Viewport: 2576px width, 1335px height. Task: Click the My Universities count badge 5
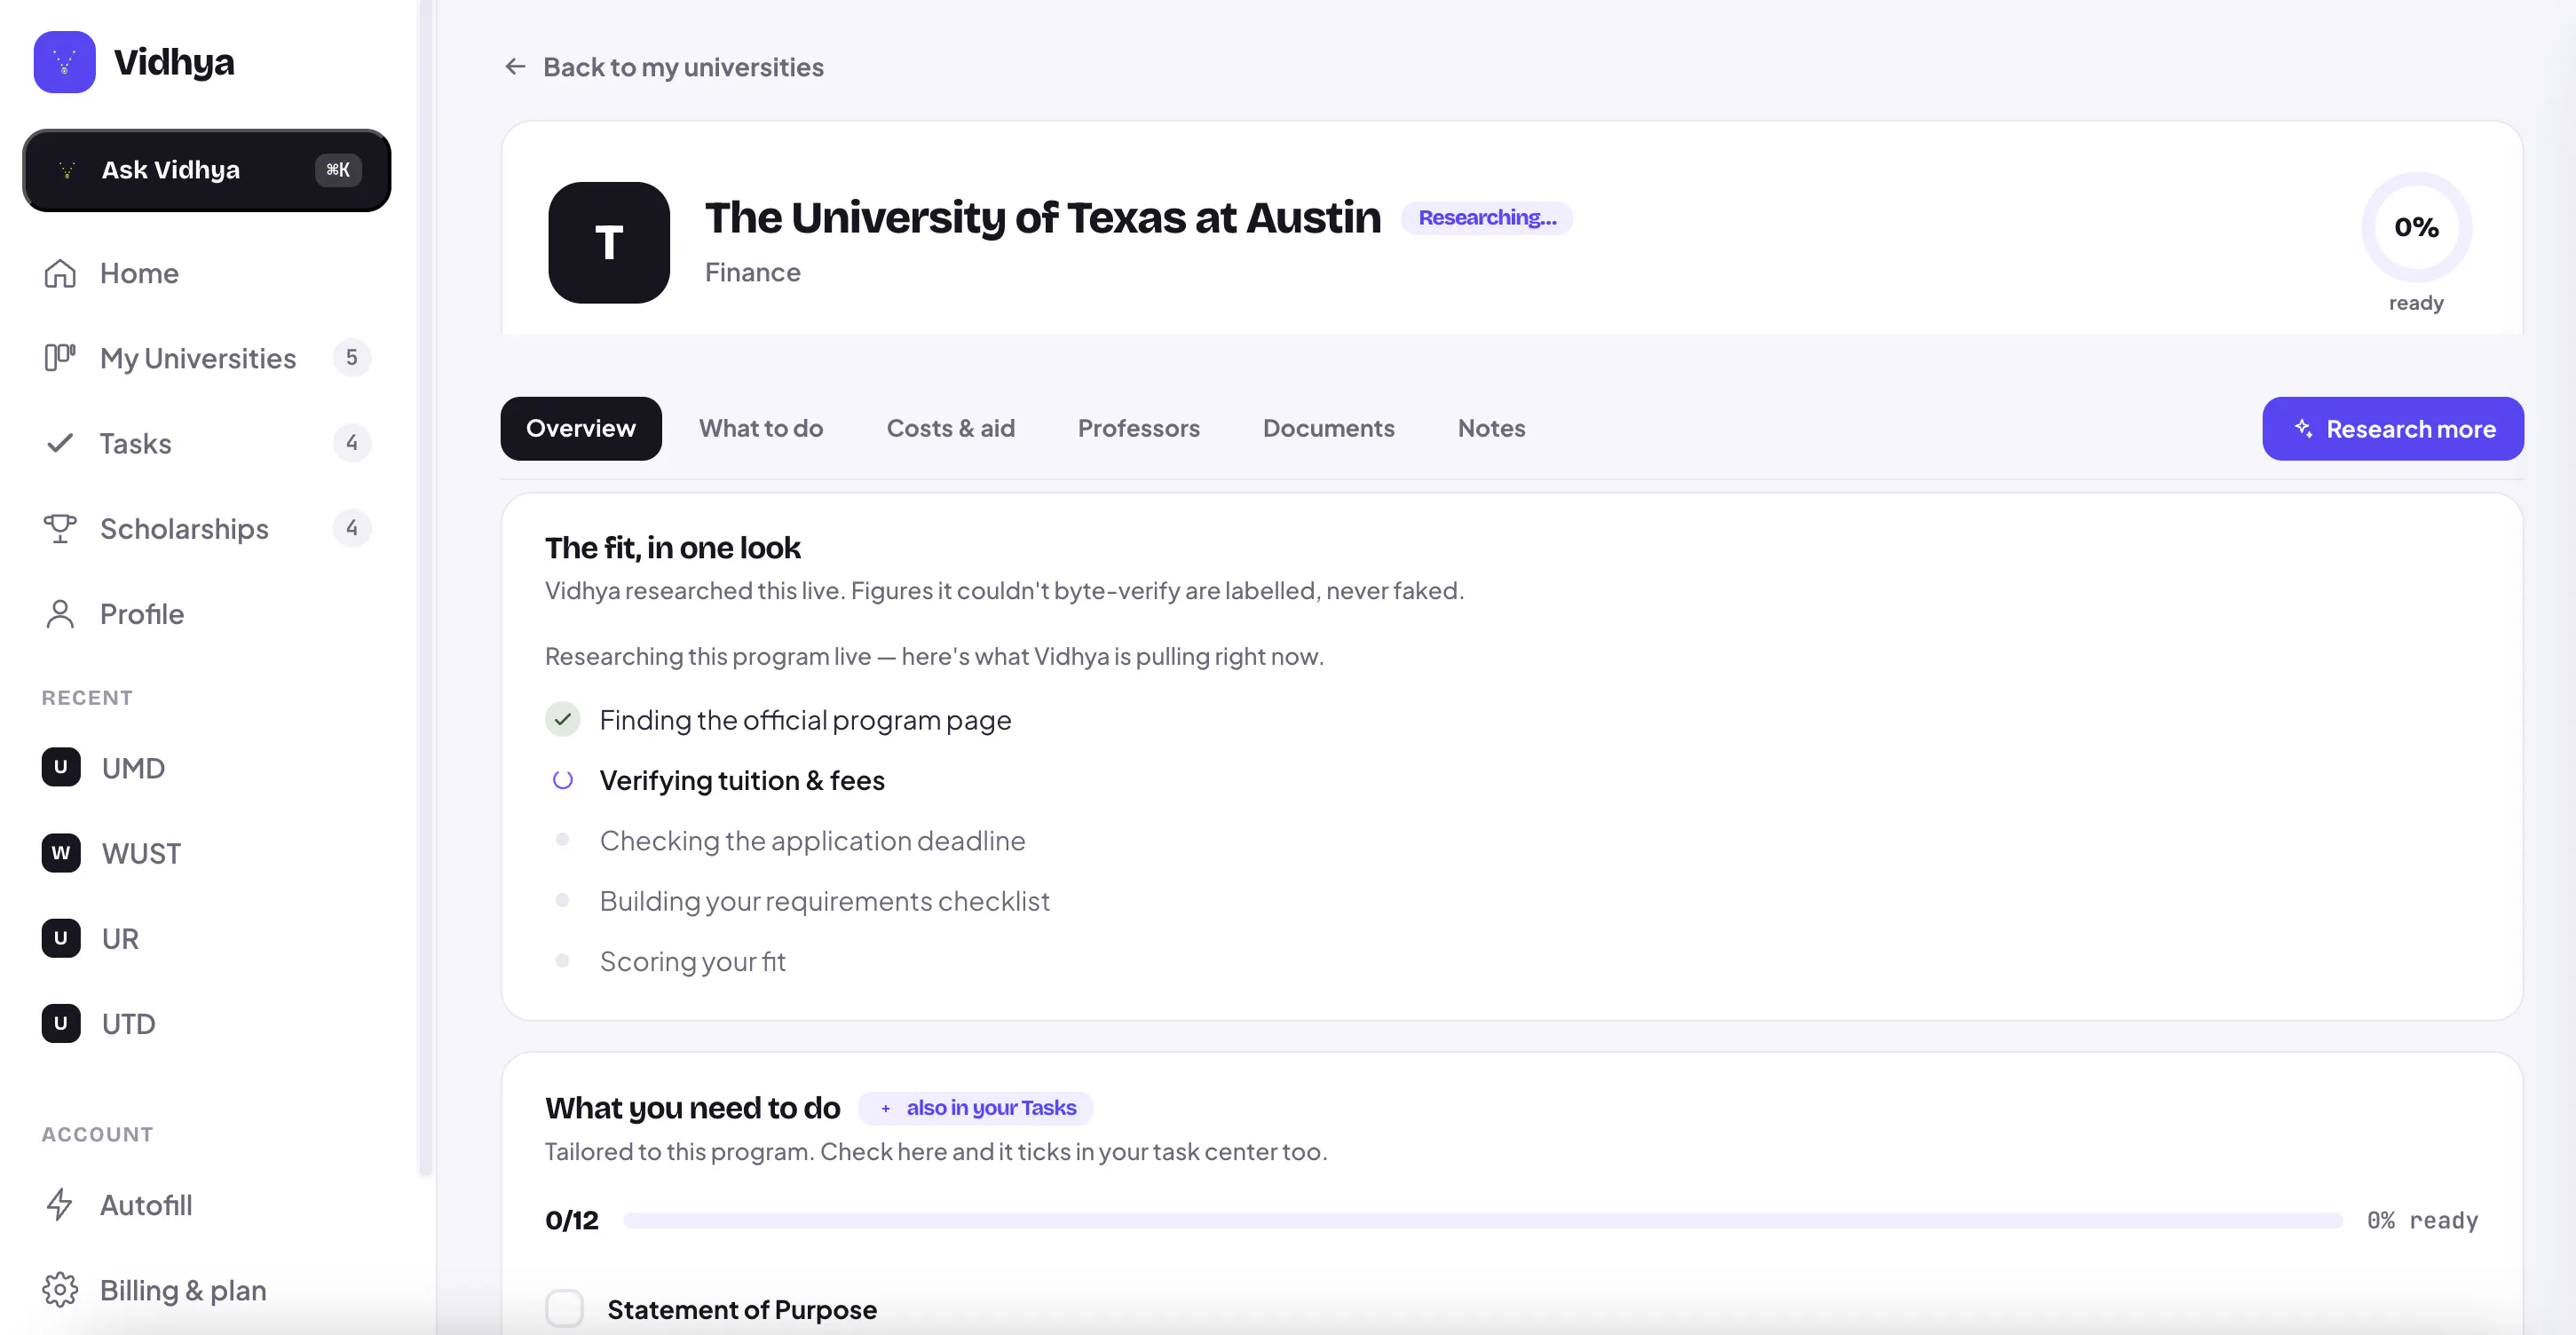351,358
